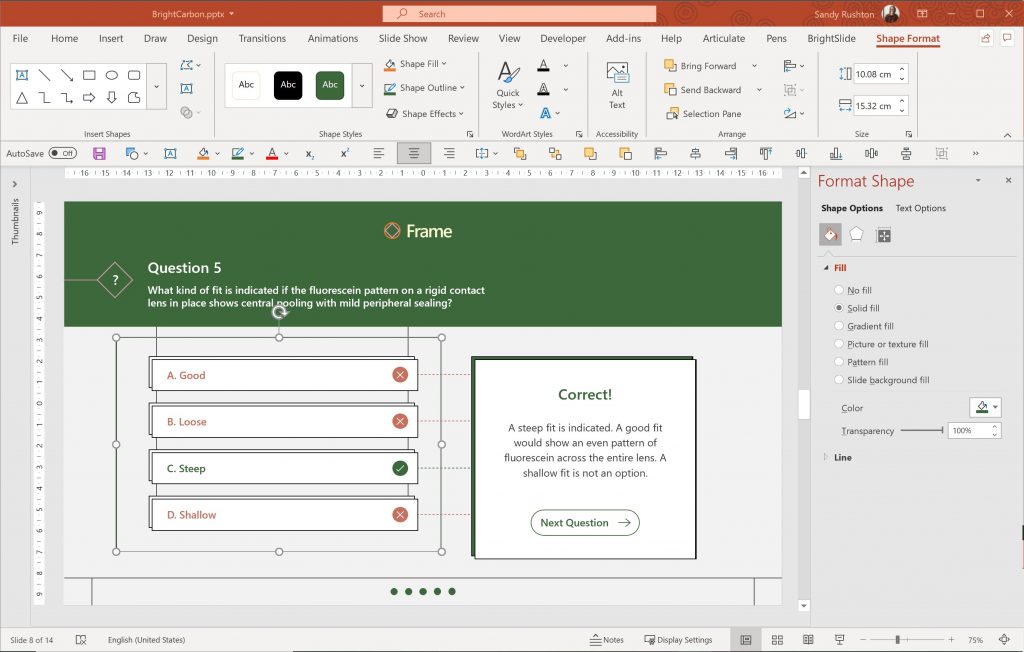Click the Save icon on the quick toolbar
This screenshot has height=652, width=1024.
[99, 152]
